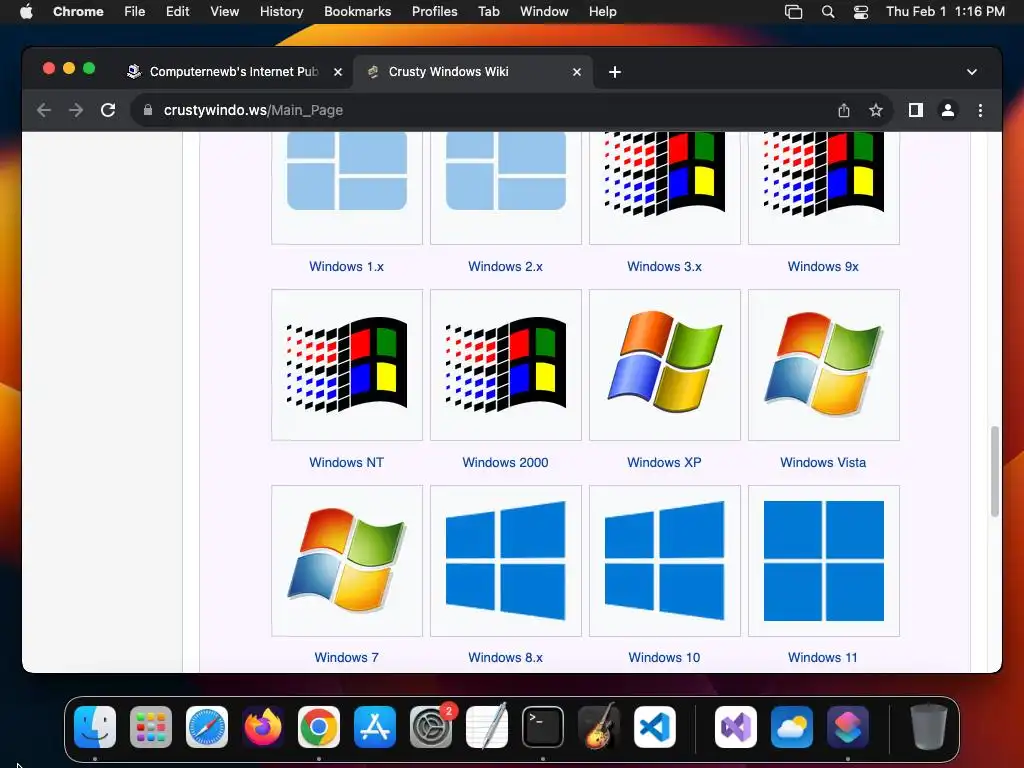Launch Firefox from the dock

[263, 727]
